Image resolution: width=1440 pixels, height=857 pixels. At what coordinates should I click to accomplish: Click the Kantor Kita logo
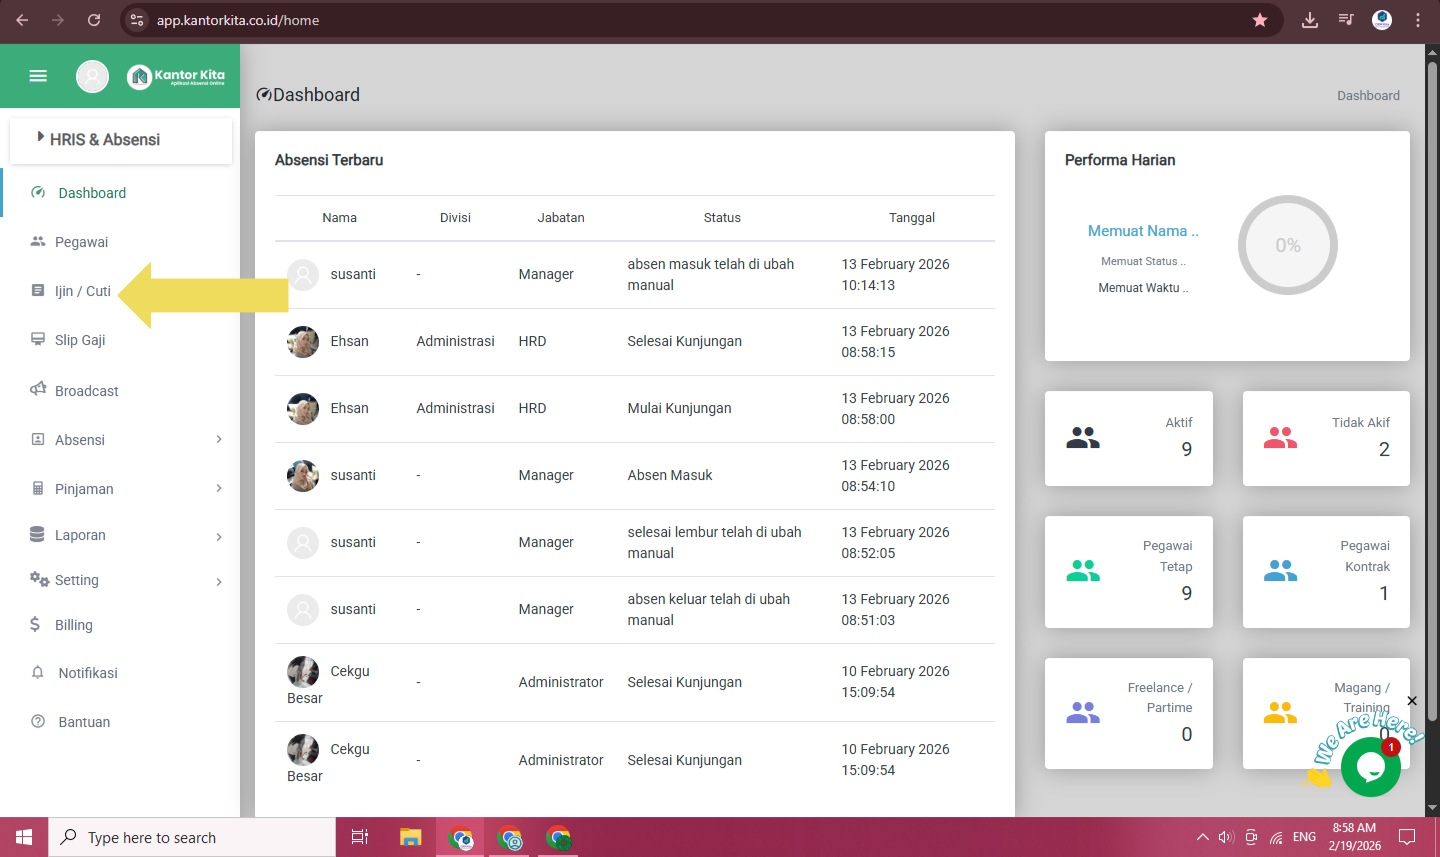[x=176, y=76]
